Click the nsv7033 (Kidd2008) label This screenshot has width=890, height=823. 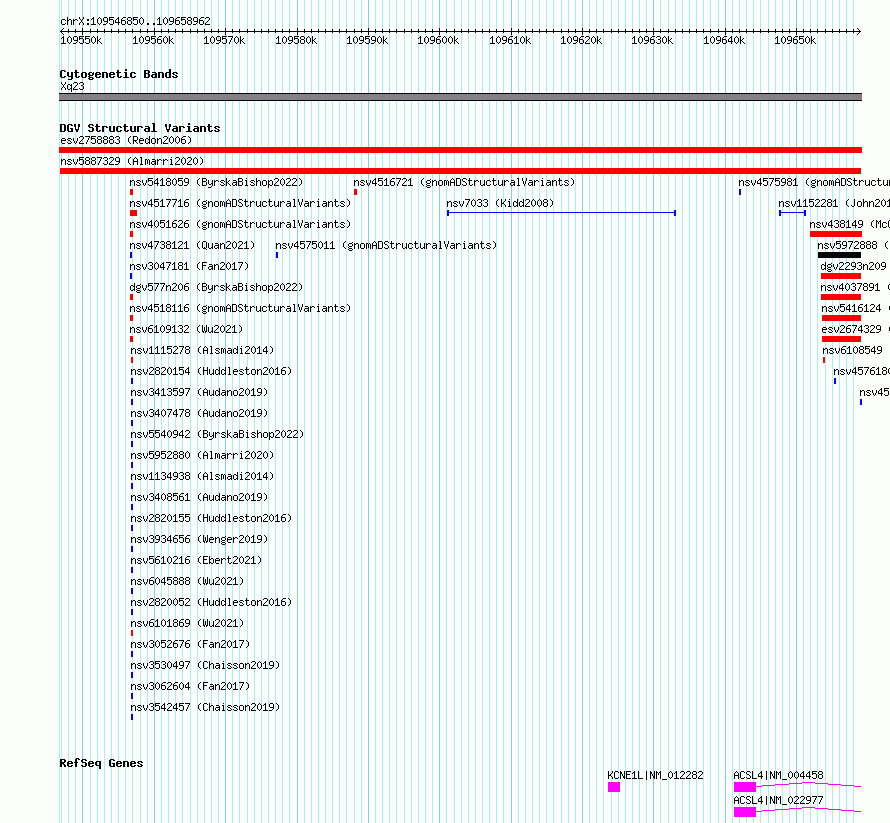click(x=500, y=203)
